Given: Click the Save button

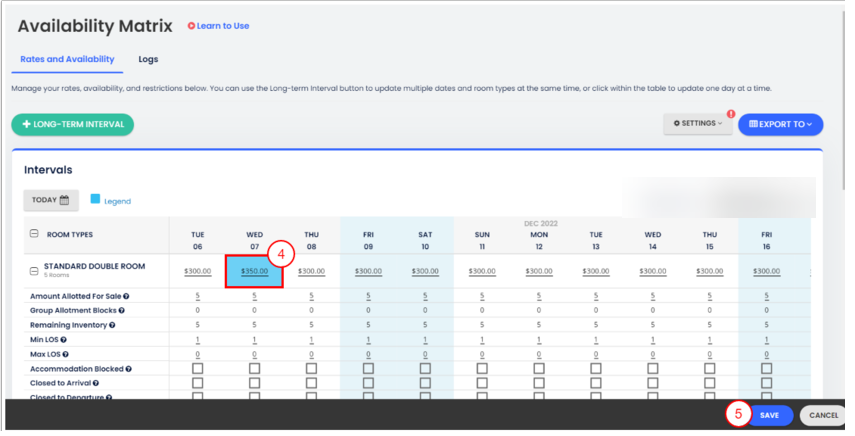Looking at the screenshot, I should (769, 415).
